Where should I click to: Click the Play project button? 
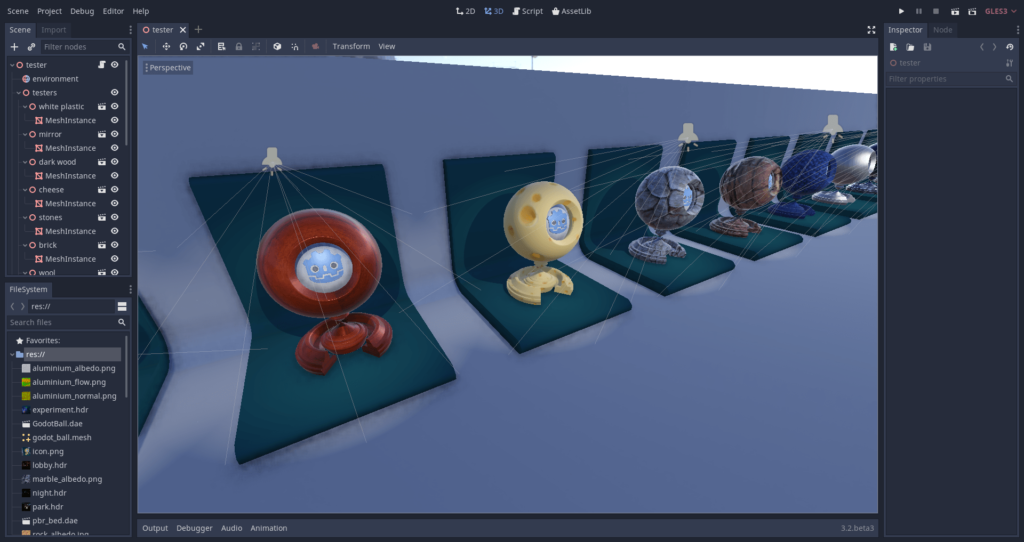tap(901, 11)
